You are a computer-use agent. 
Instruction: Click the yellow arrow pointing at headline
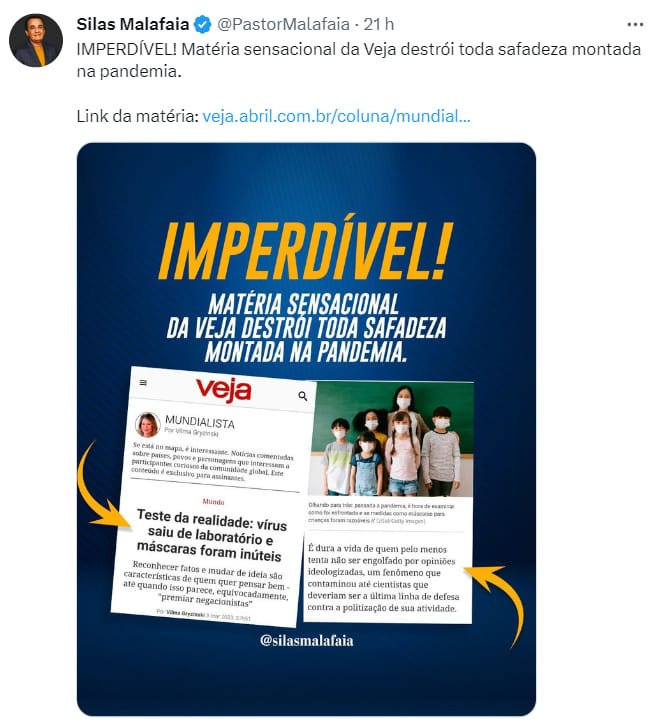[99, 487]
